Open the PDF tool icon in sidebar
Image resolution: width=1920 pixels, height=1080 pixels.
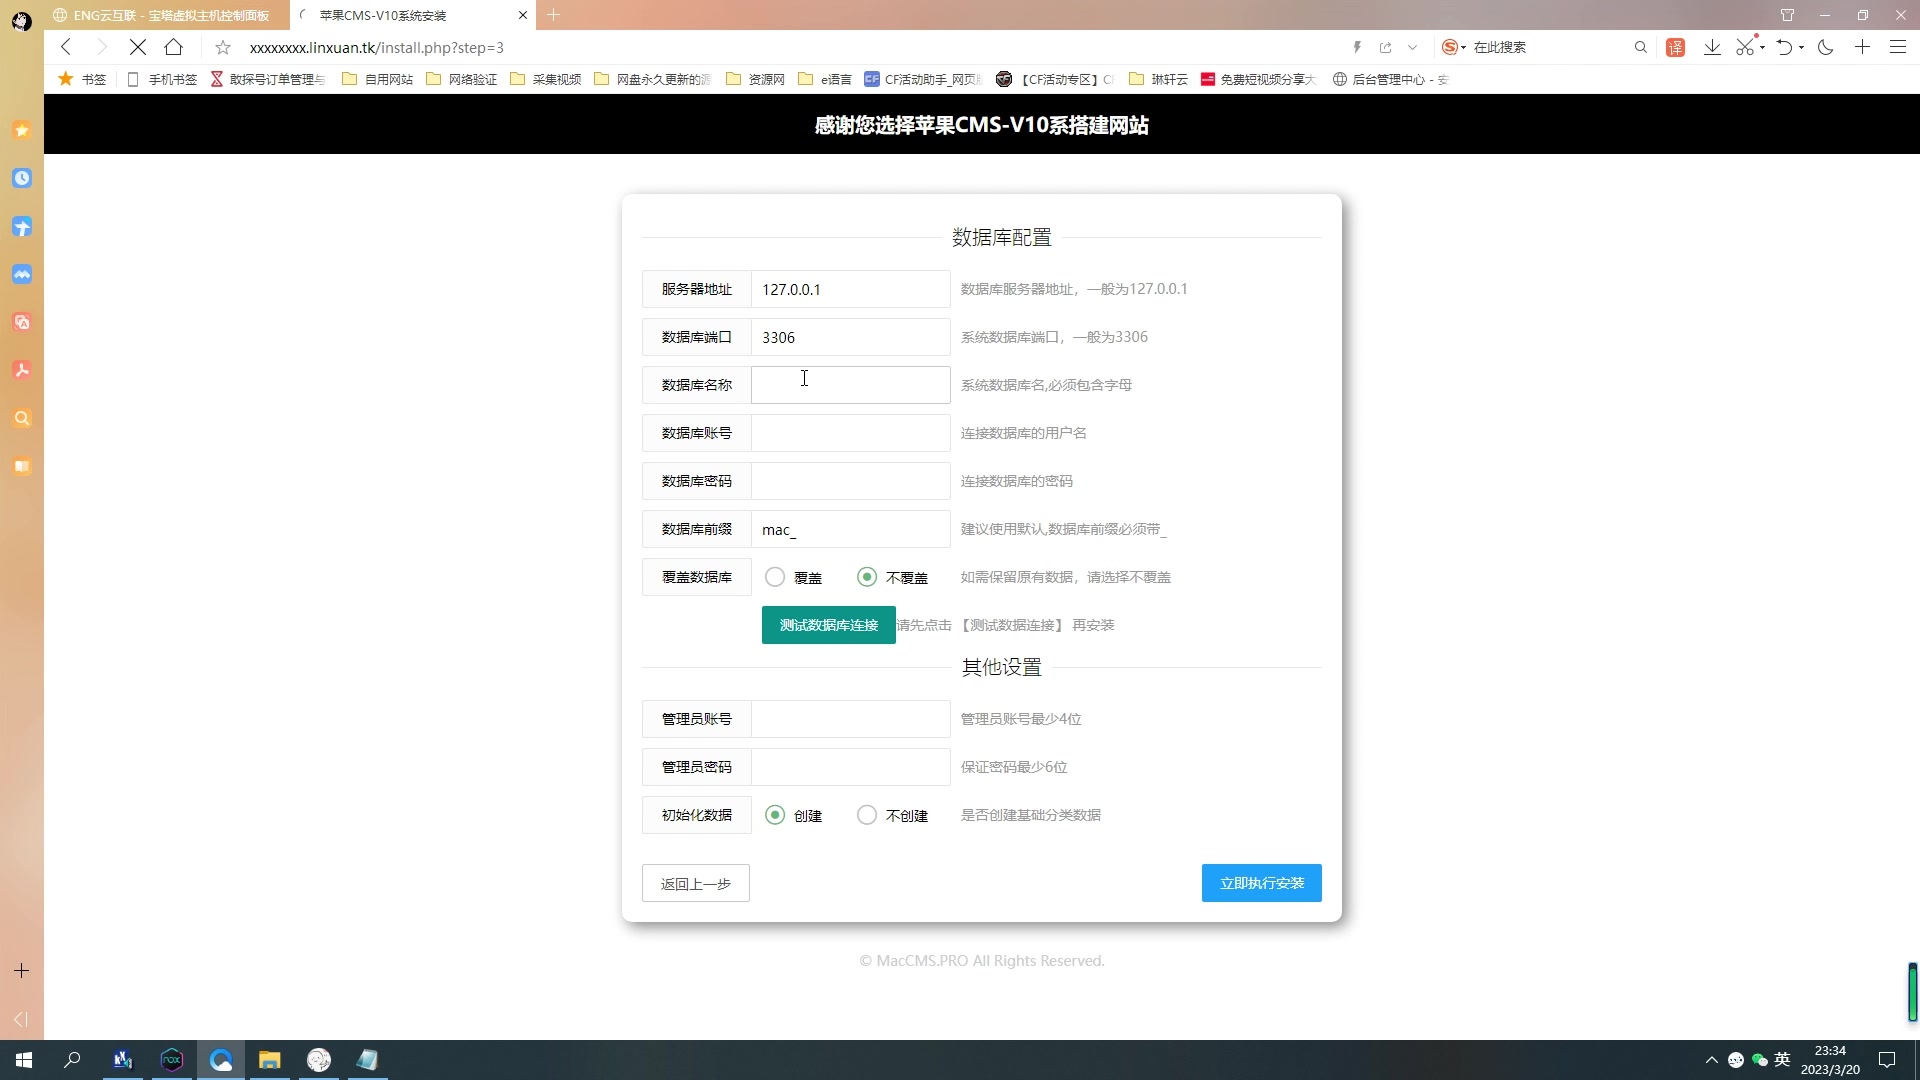pyautogui.click(x=22, y=370)
